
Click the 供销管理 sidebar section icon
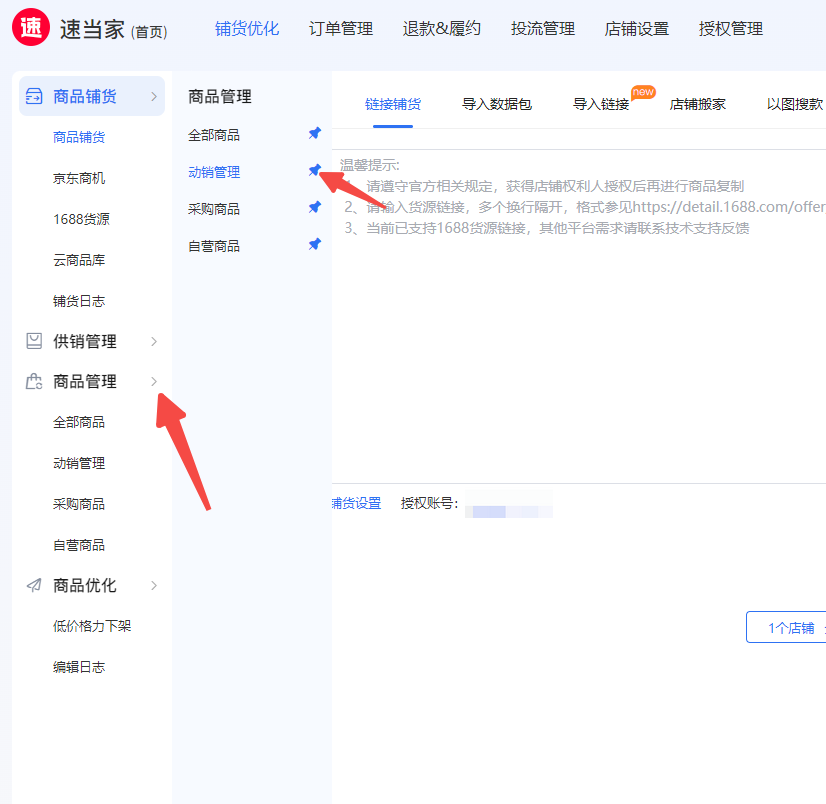(x=34, y=341)
